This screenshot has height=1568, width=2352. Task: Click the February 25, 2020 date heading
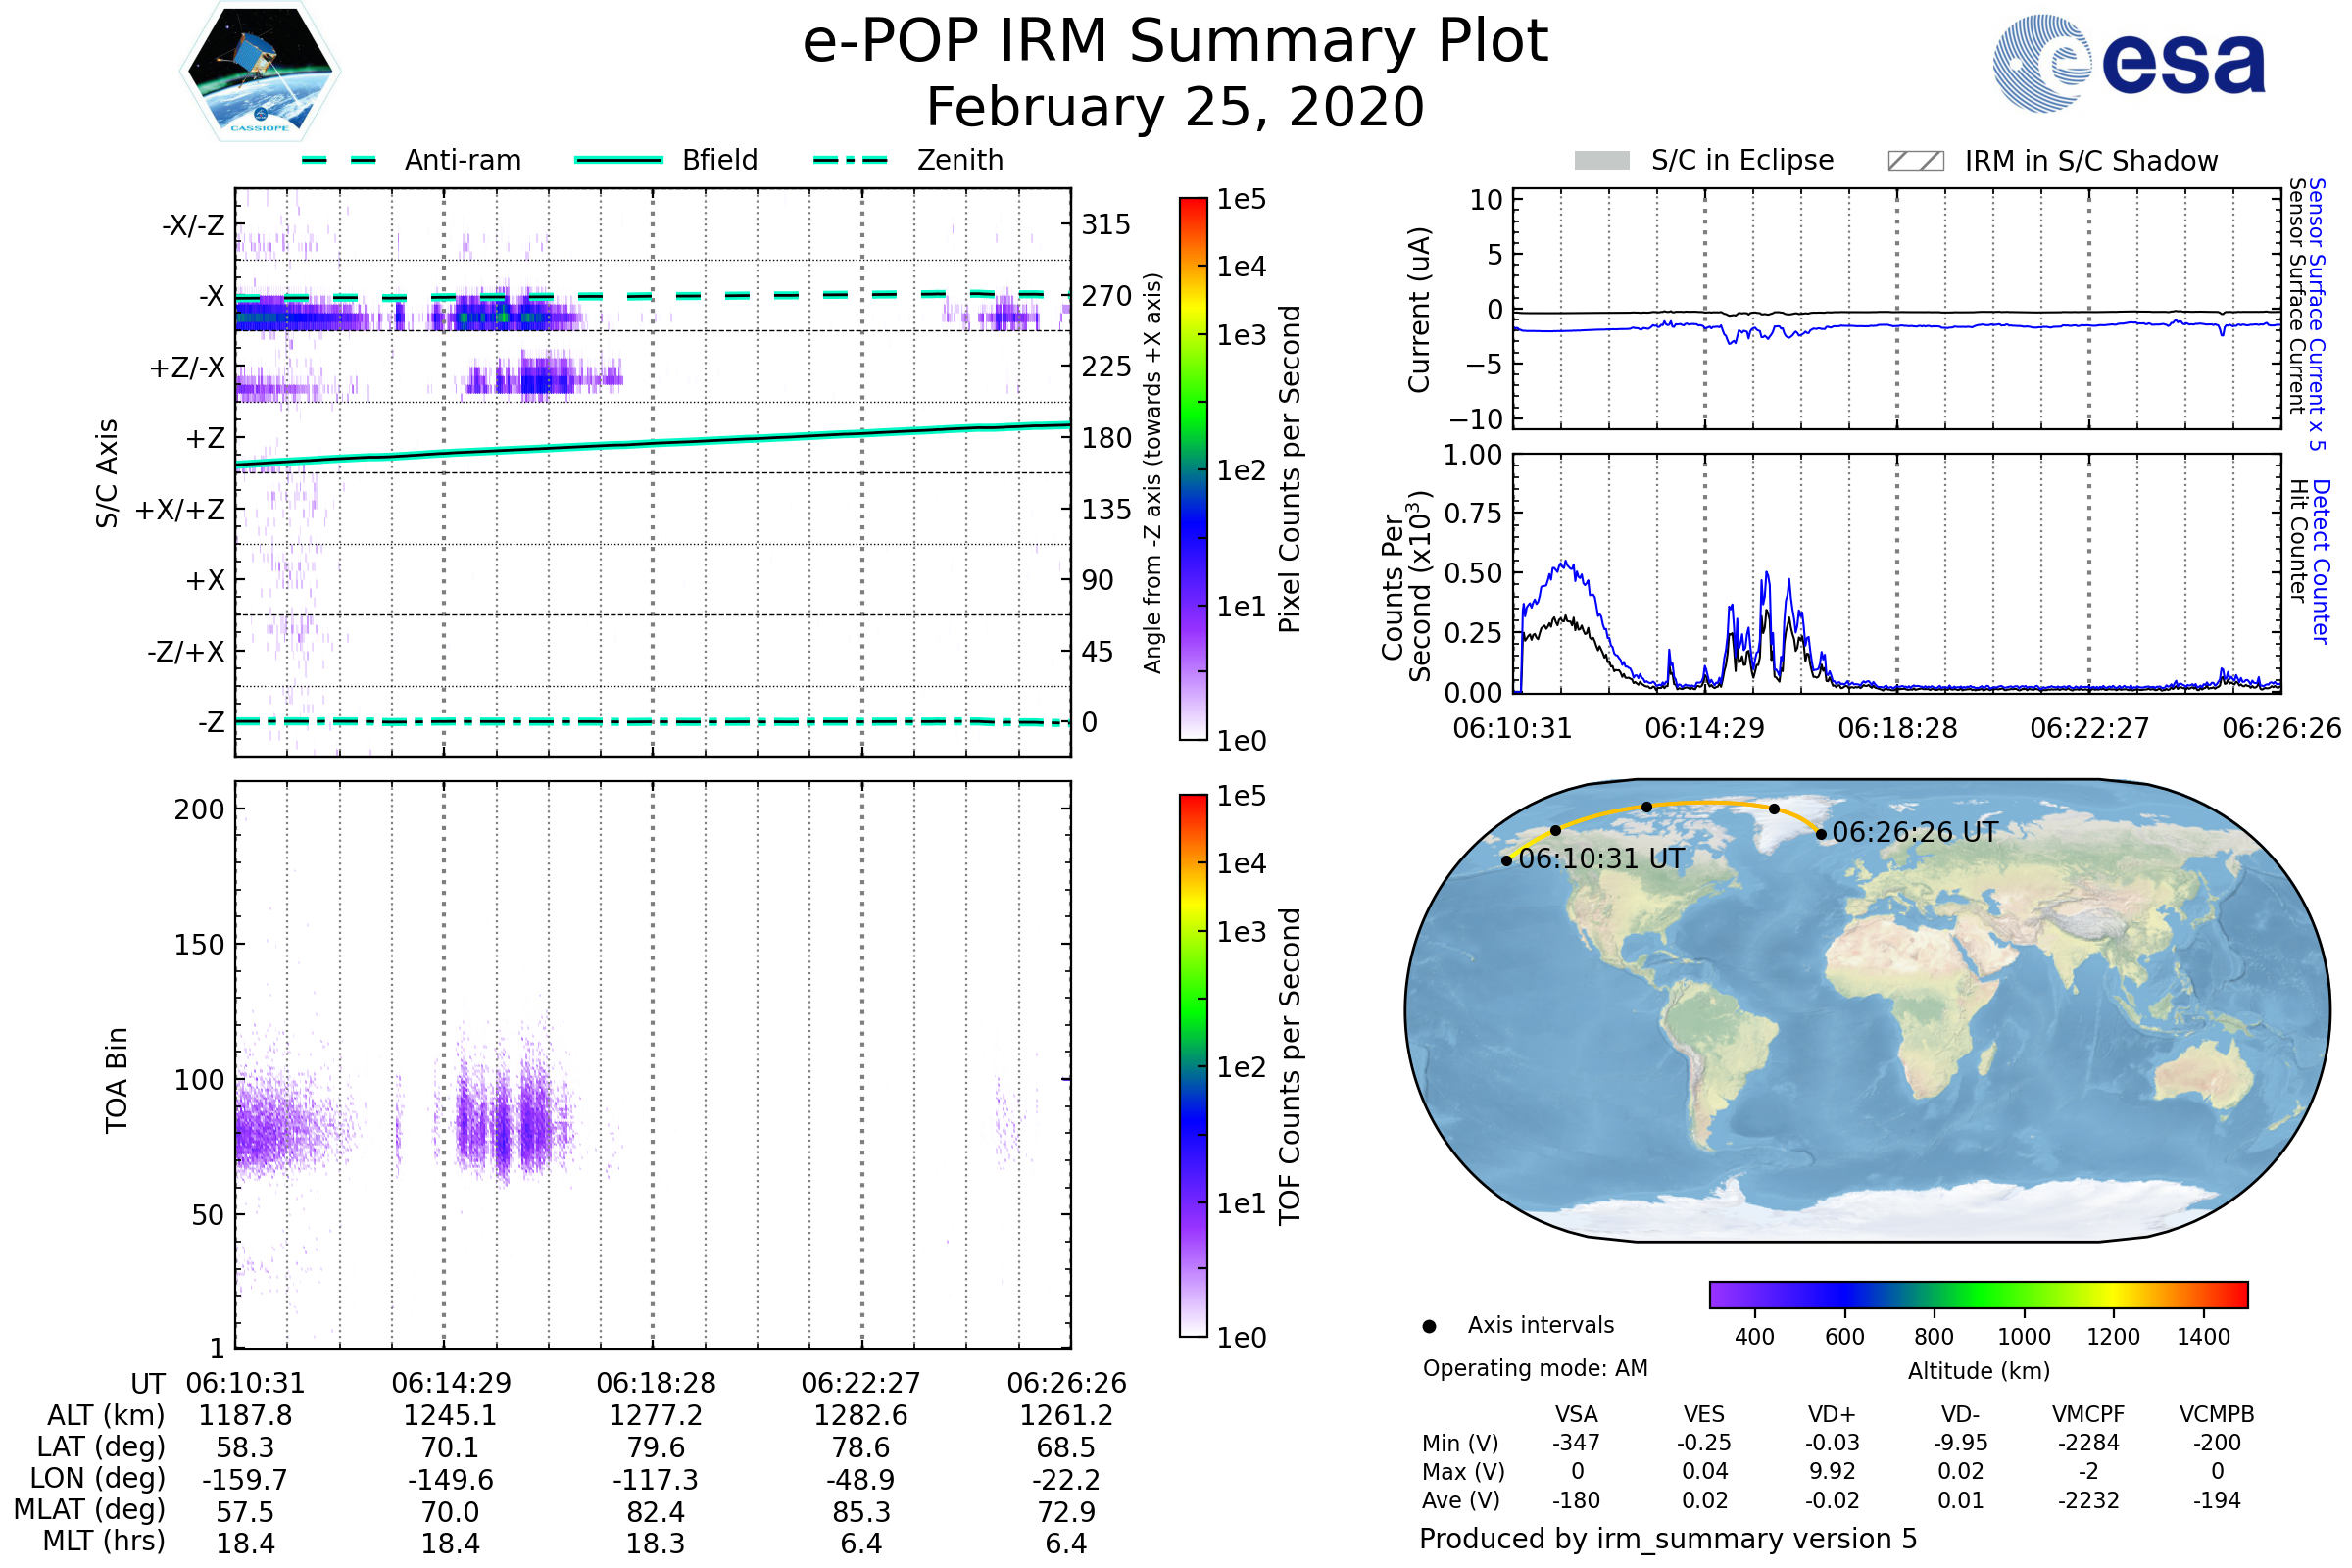[1175, 108]
